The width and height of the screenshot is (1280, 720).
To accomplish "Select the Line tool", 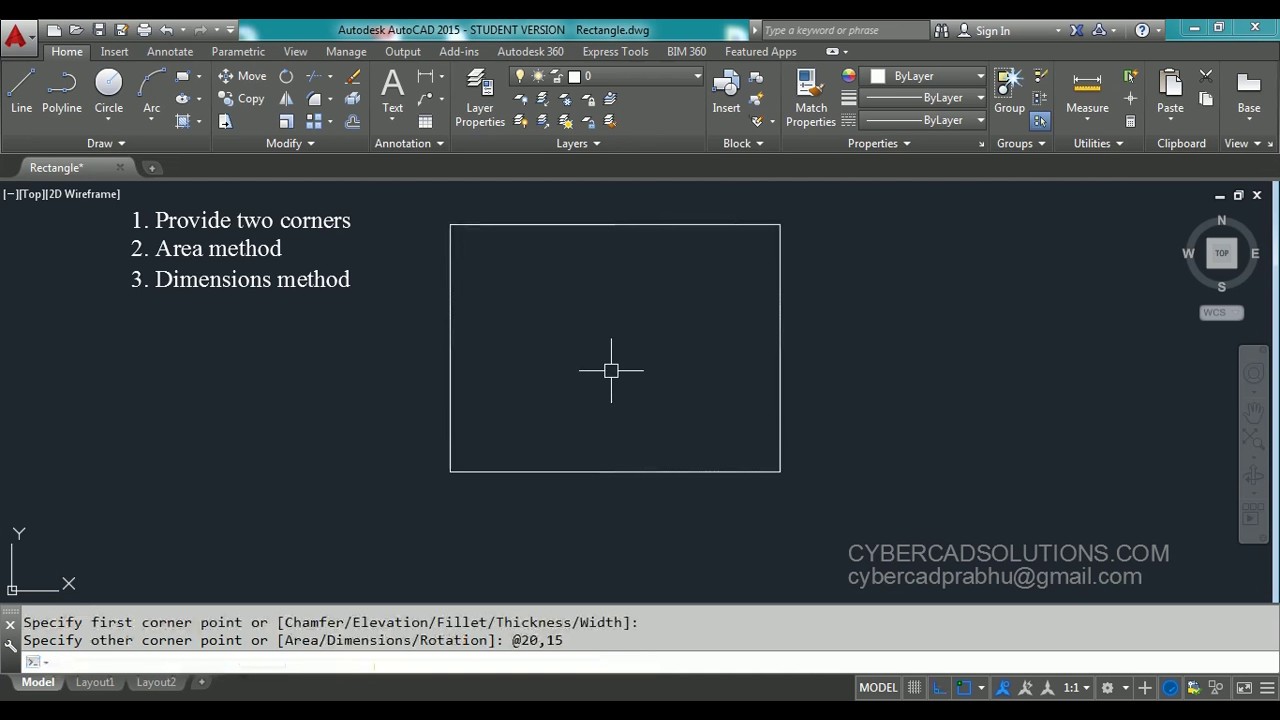I will tap(21, 92).
